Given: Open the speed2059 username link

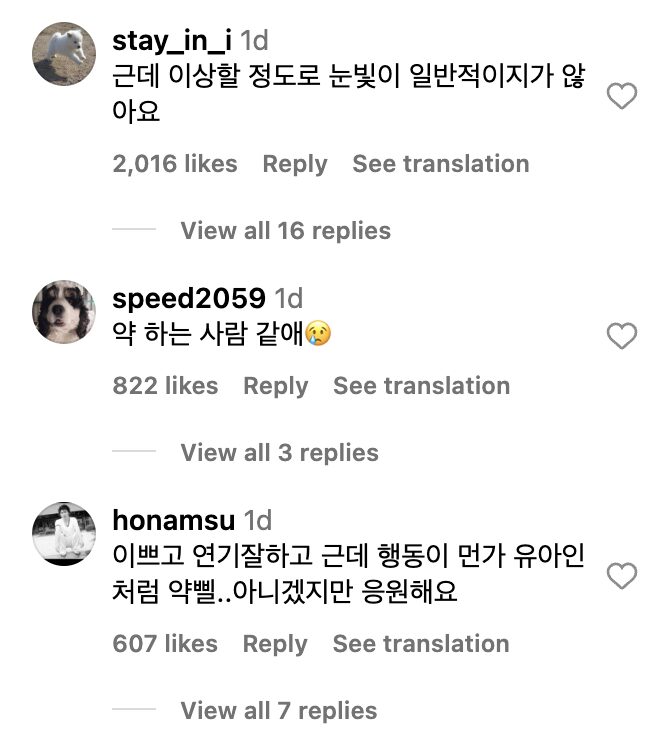Looking at the screenshot, I should click(189, 298).
